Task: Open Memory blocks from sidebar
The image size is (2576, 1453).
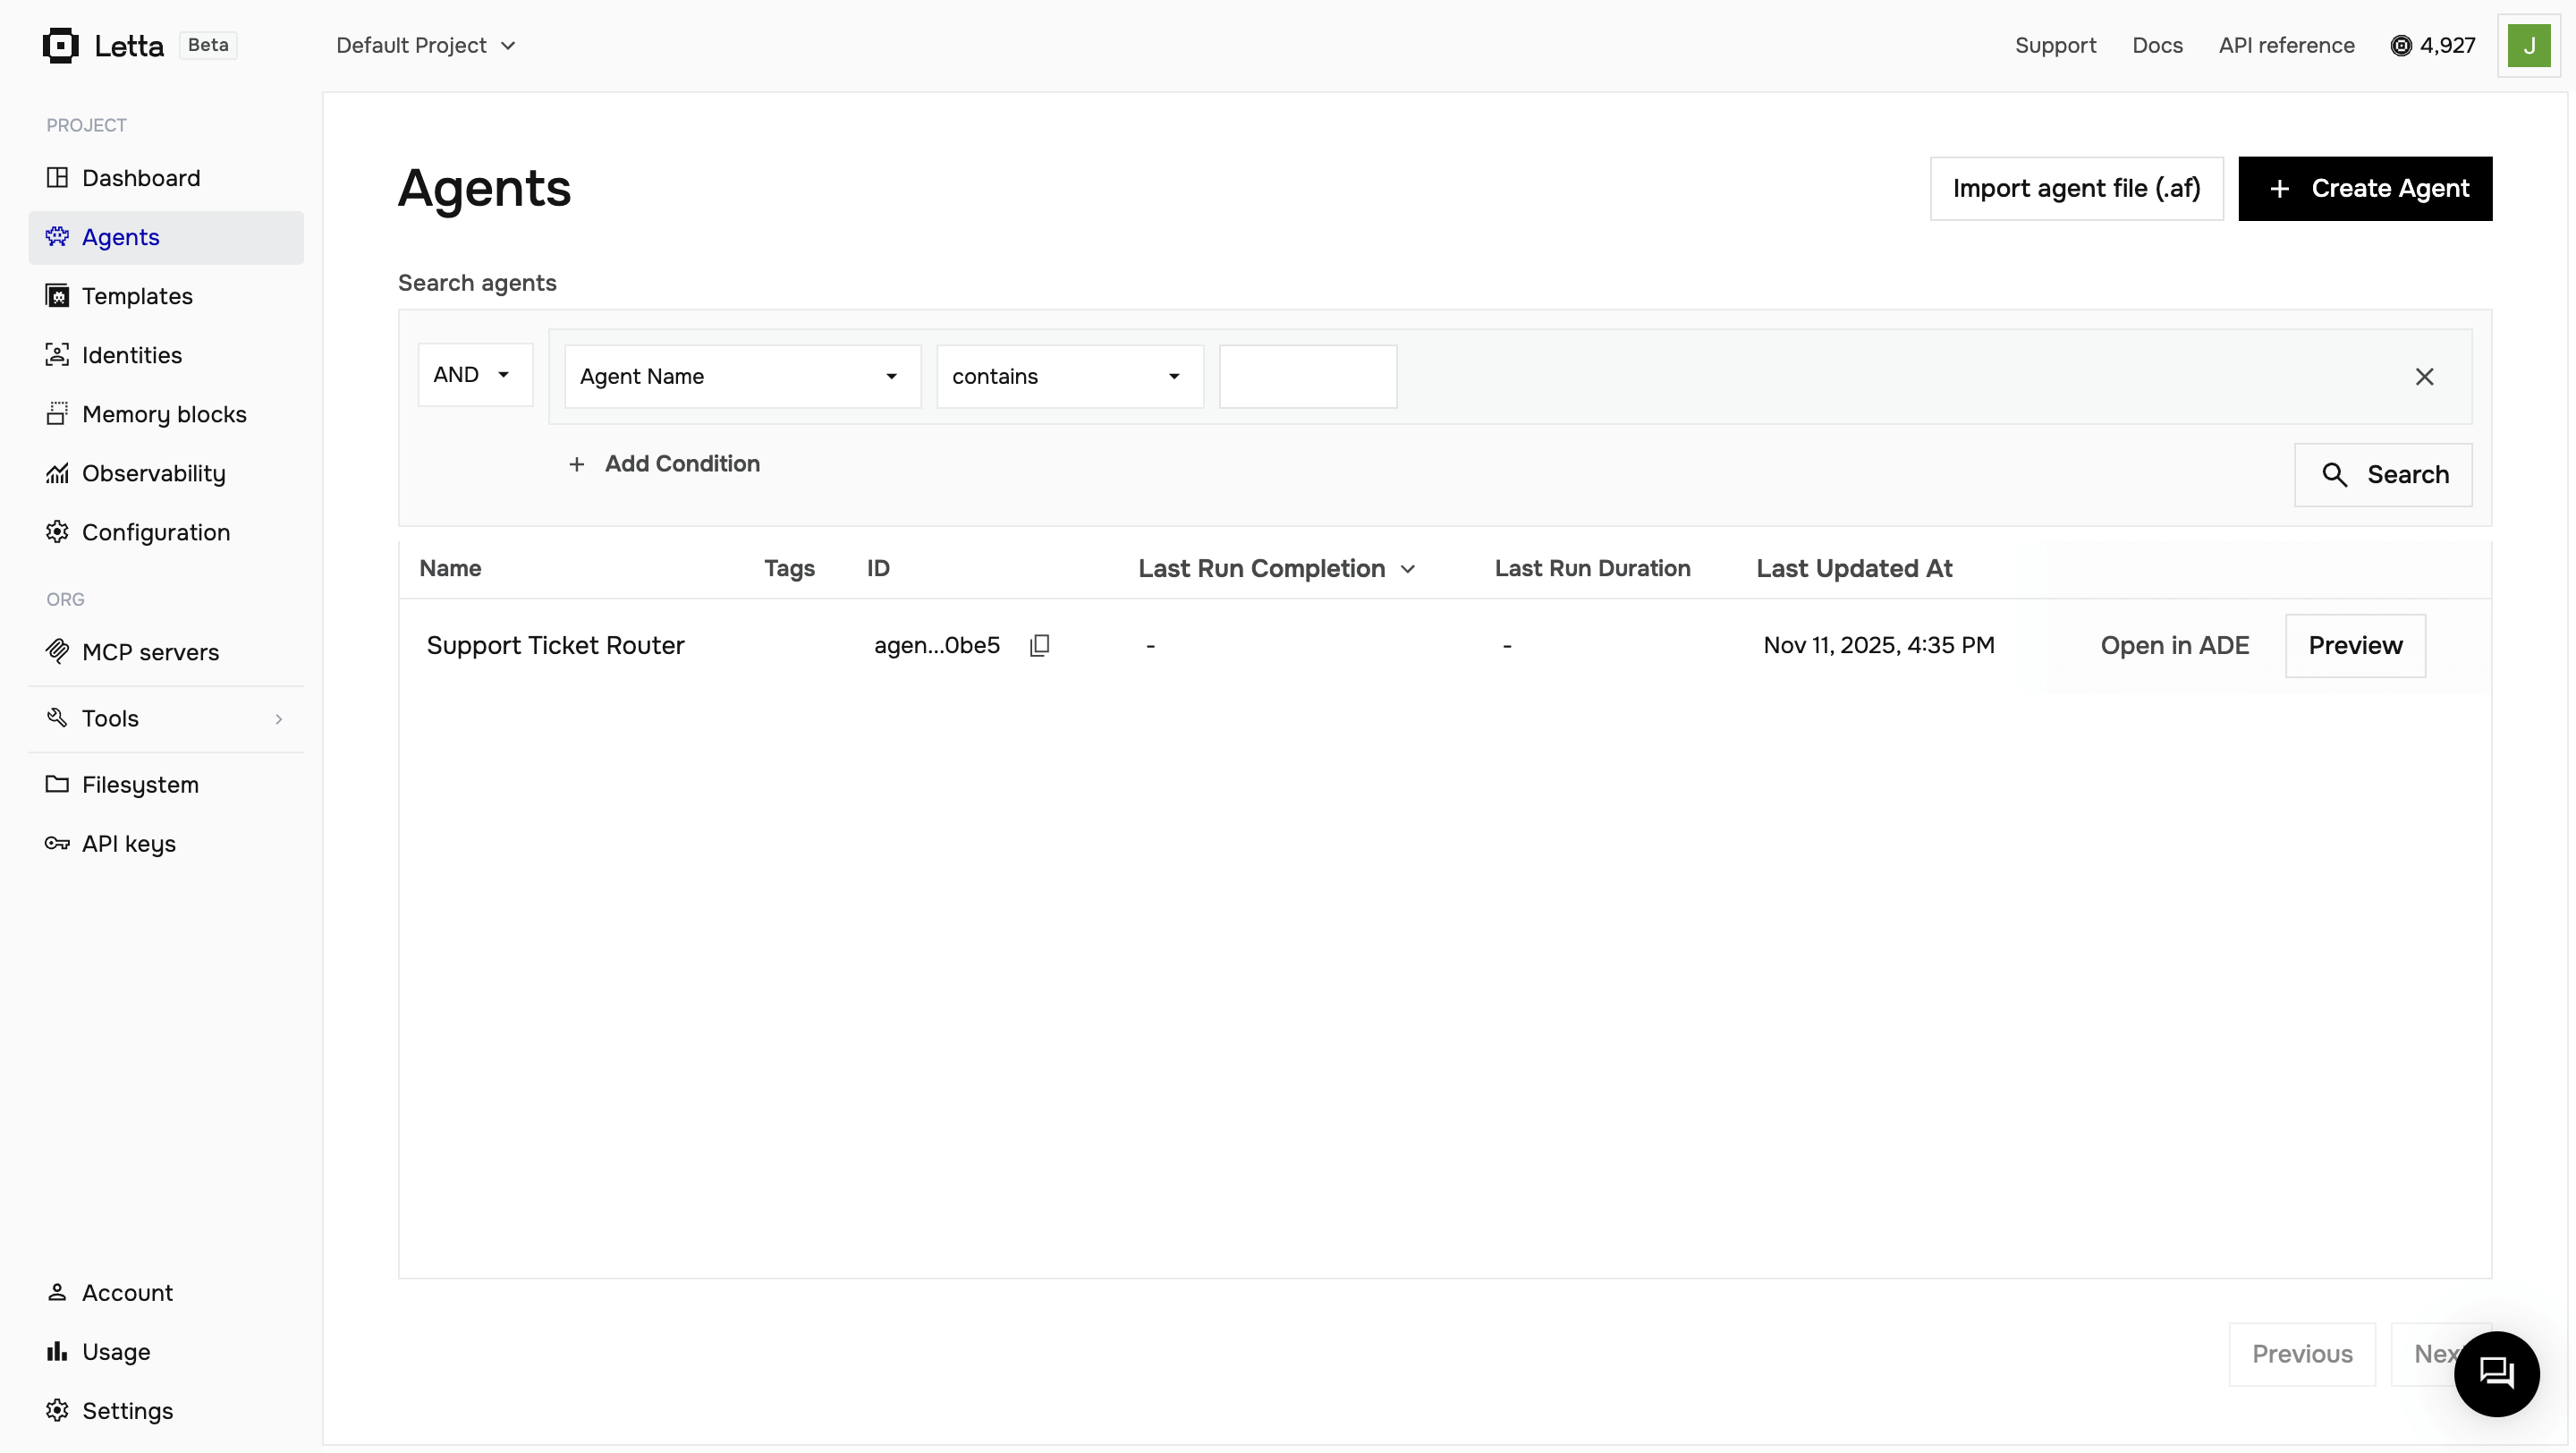Action: pos(164,414)
